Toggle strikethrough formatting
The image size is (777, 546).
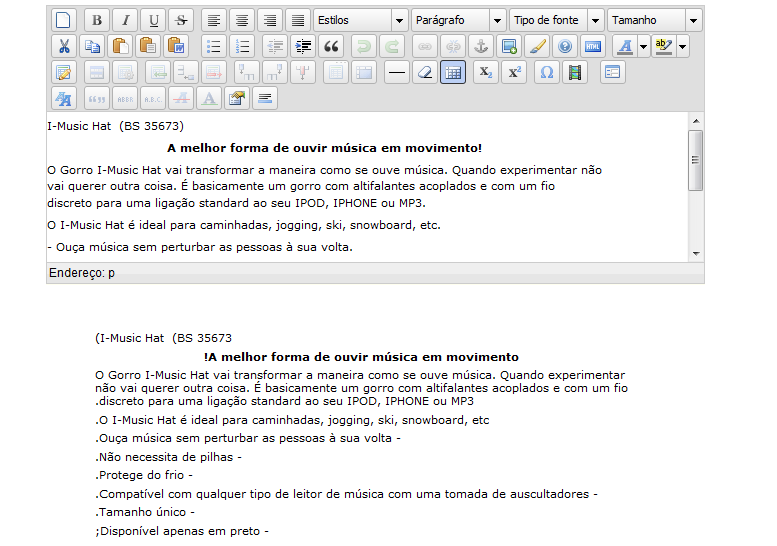pos(181,20)
